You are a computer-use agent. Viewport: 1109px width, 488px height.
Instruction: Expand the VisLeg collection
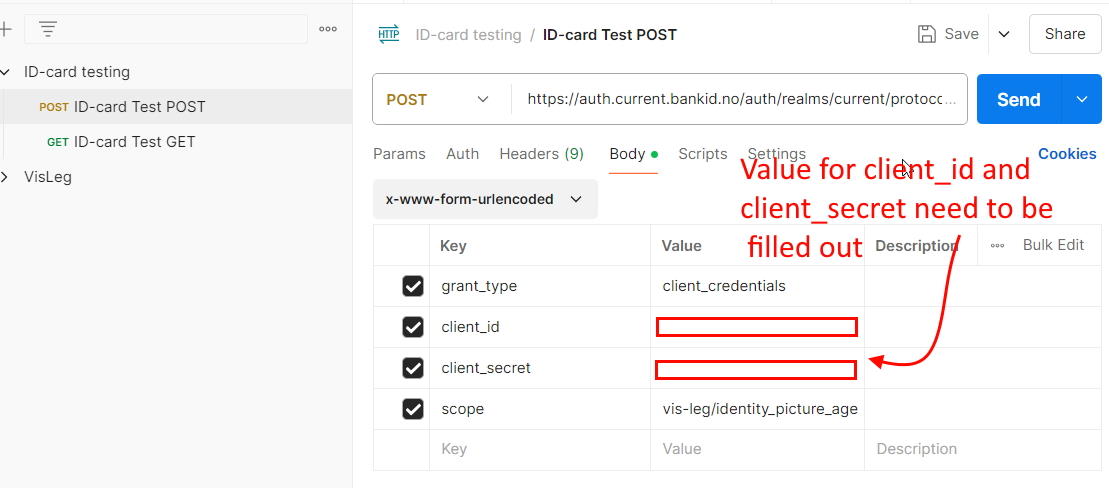click(6, 177)
